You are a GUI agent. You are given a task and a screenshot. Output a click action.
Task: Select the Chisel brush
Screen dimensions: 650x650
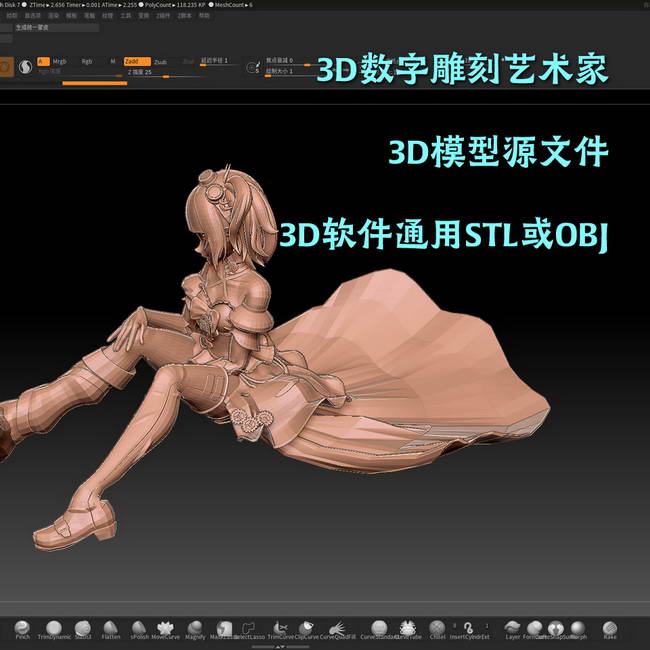(437, 629)
